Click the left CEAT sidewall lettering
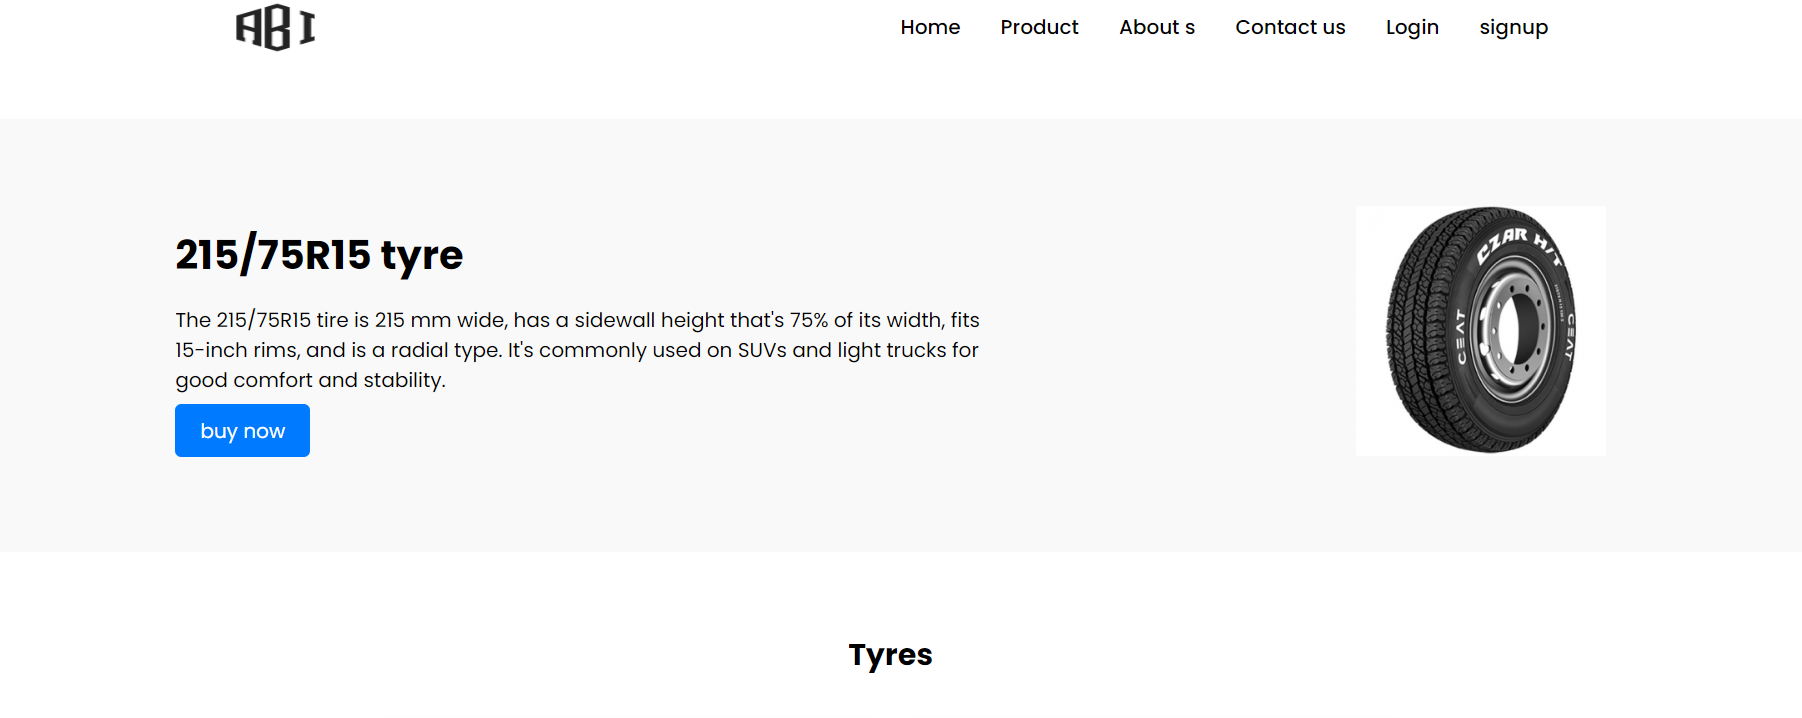 tap(1460, 337)
